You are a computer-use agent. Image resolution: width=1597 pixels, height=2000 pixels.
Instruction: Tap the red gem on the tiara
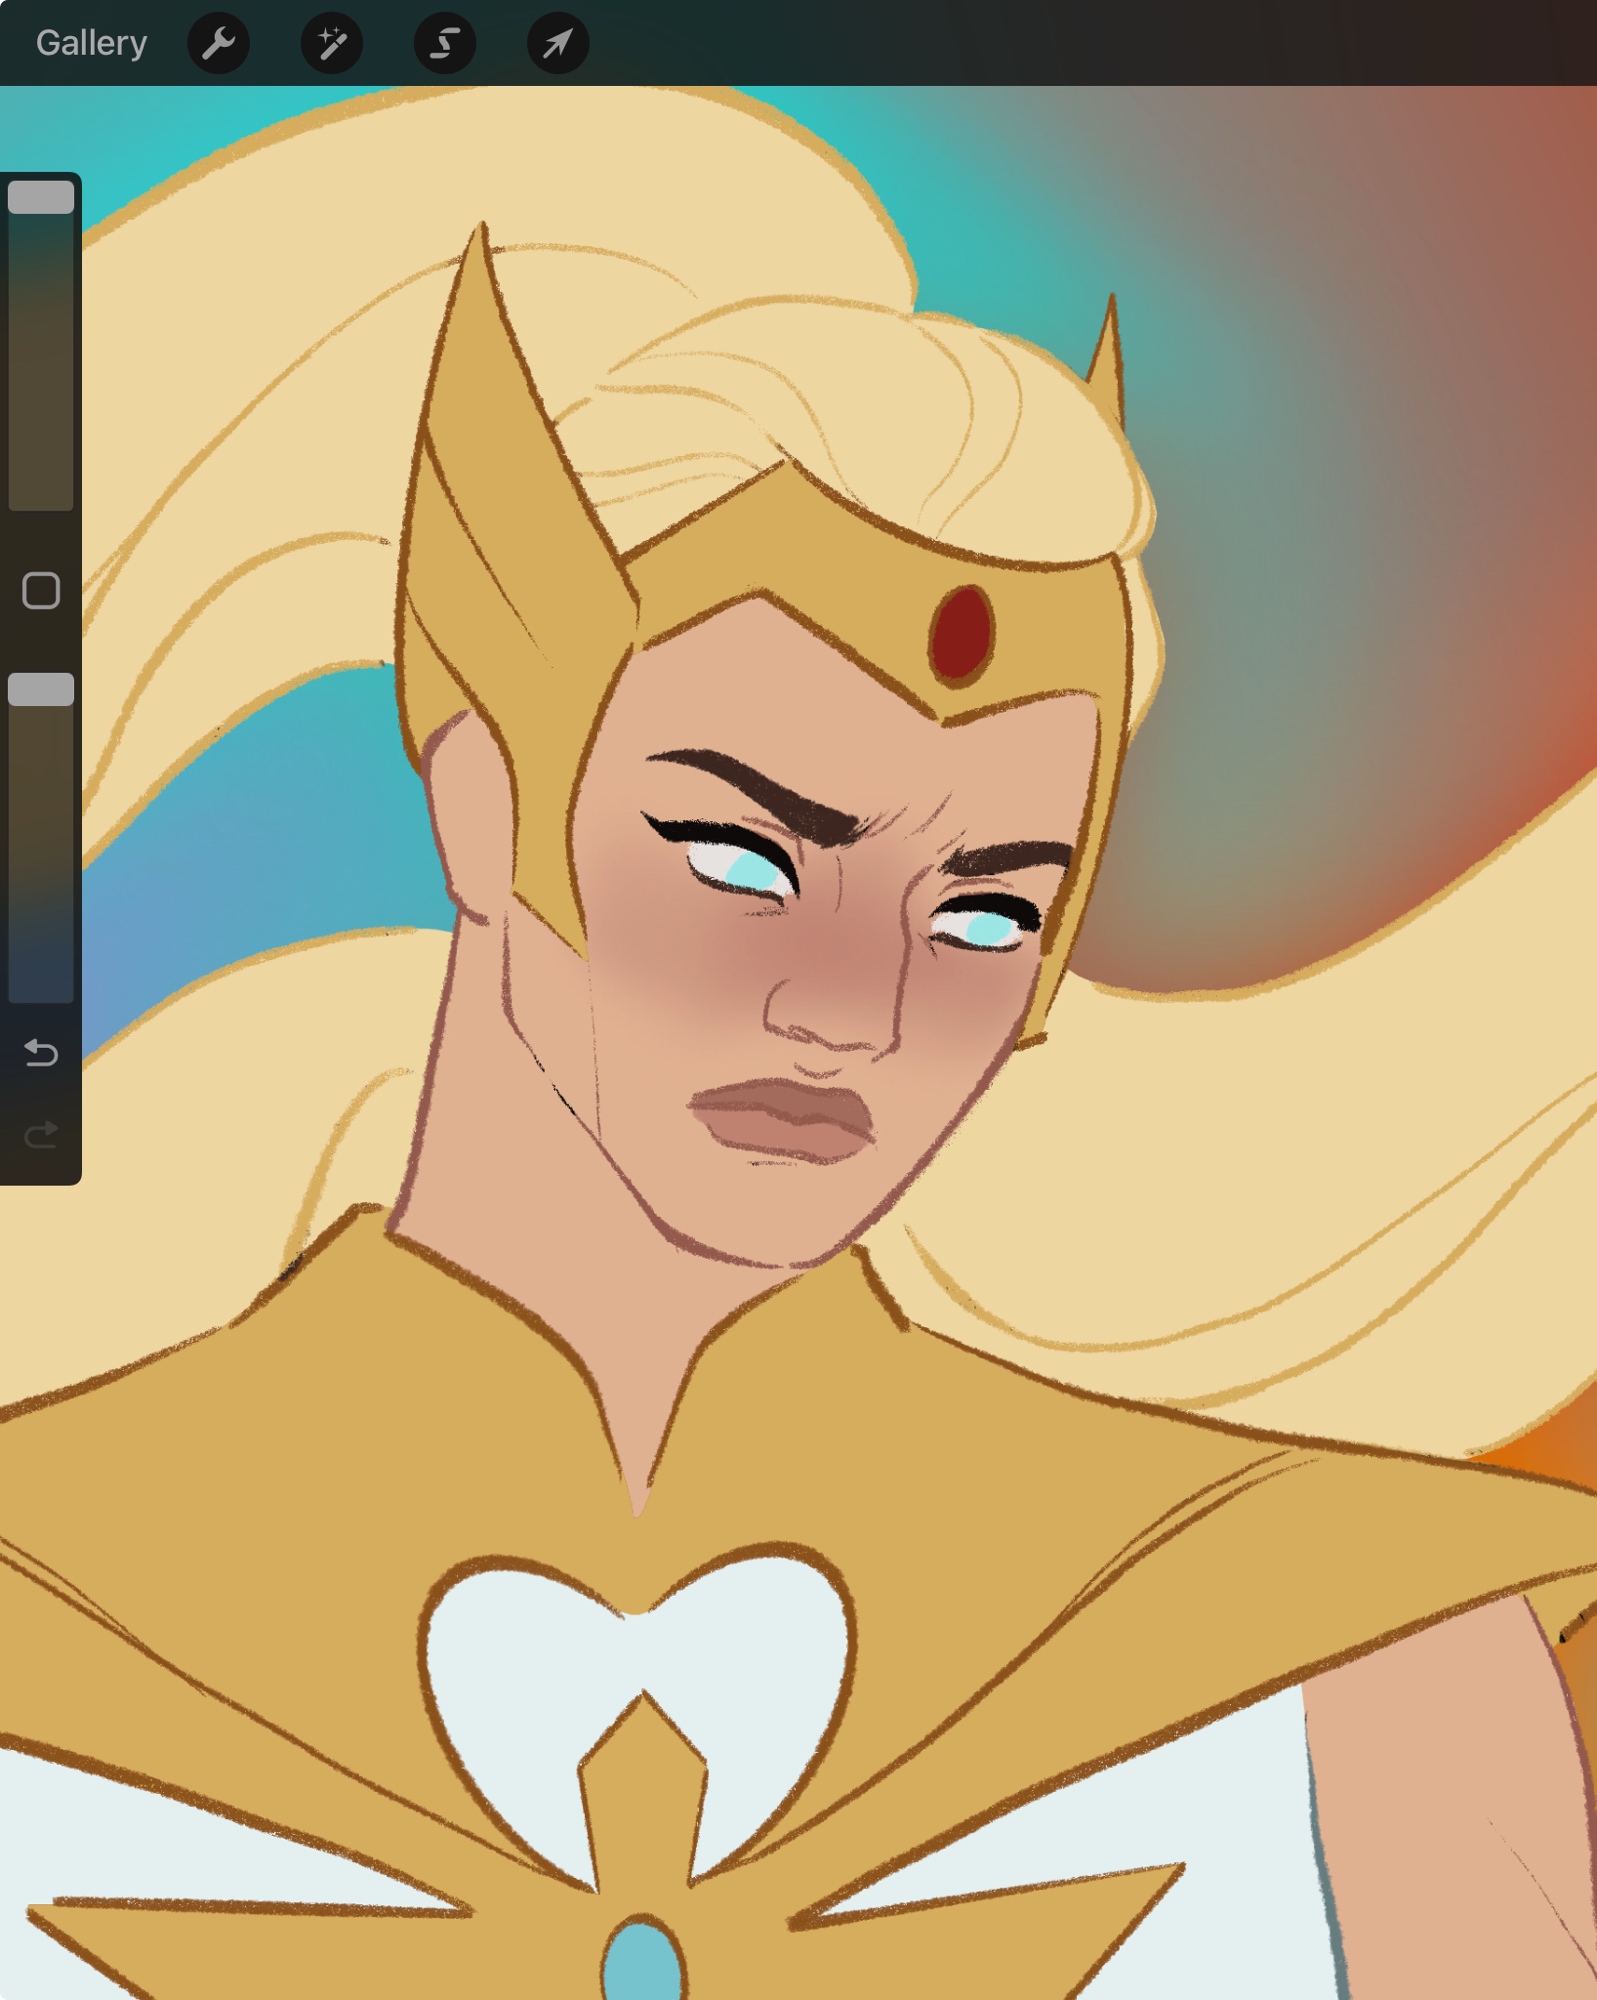click(961, 634)
